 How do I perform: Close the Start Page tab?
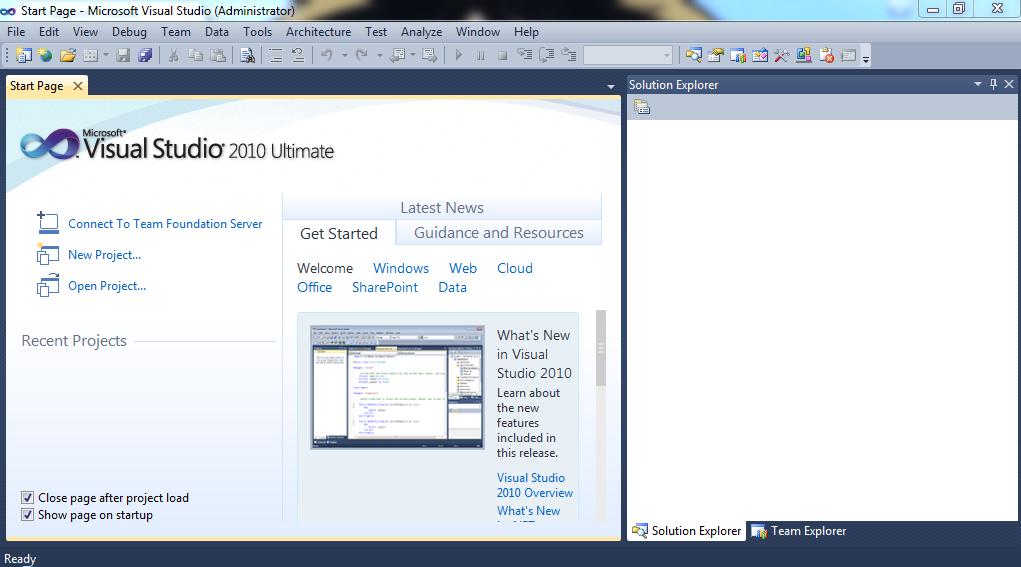click(x=77, y=86)
